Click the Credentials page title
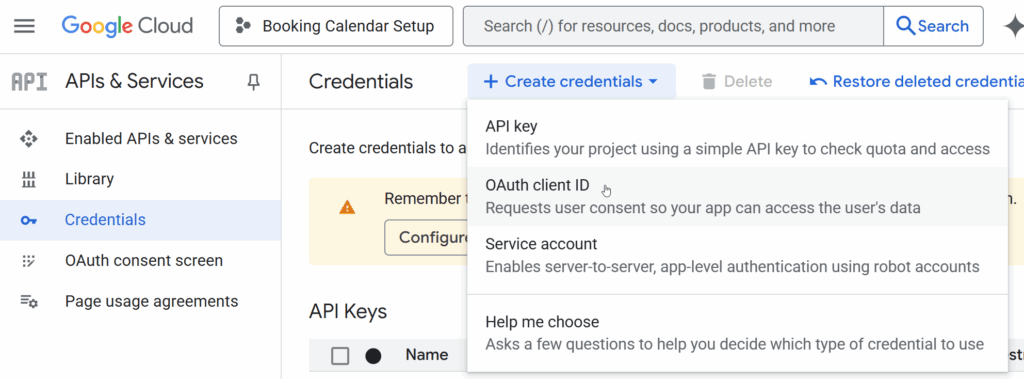The height and width of the screenshot is (379, 1024). pos(360,82)
